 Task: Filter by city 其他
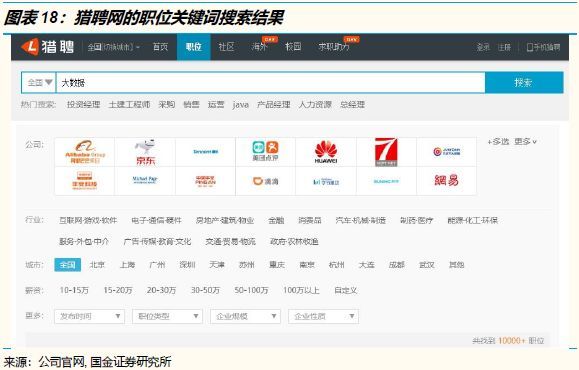(x=456, y=265)
